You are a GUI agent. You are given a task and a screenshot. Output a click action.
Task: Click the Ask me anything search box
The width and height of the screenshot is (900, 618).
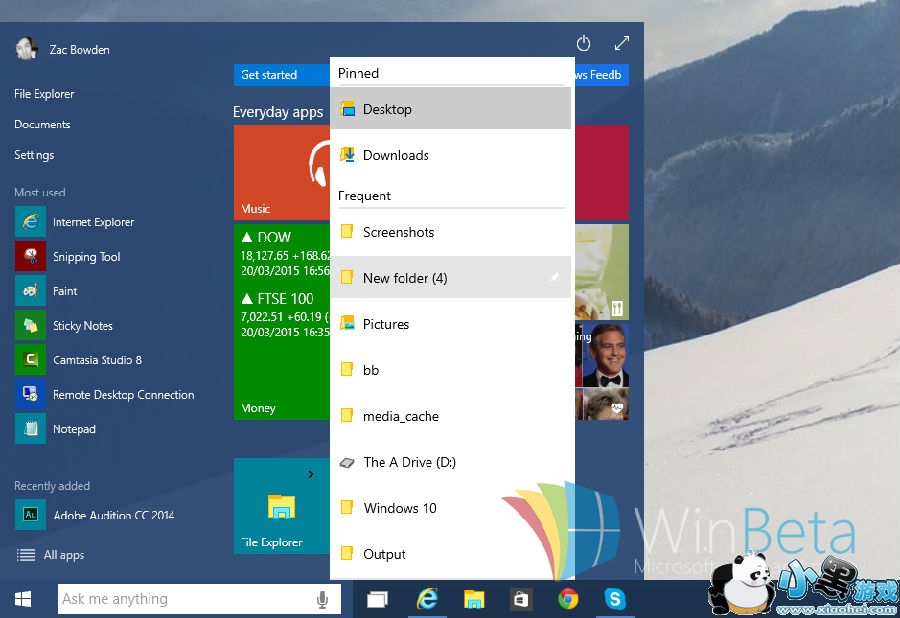[185, 599]
